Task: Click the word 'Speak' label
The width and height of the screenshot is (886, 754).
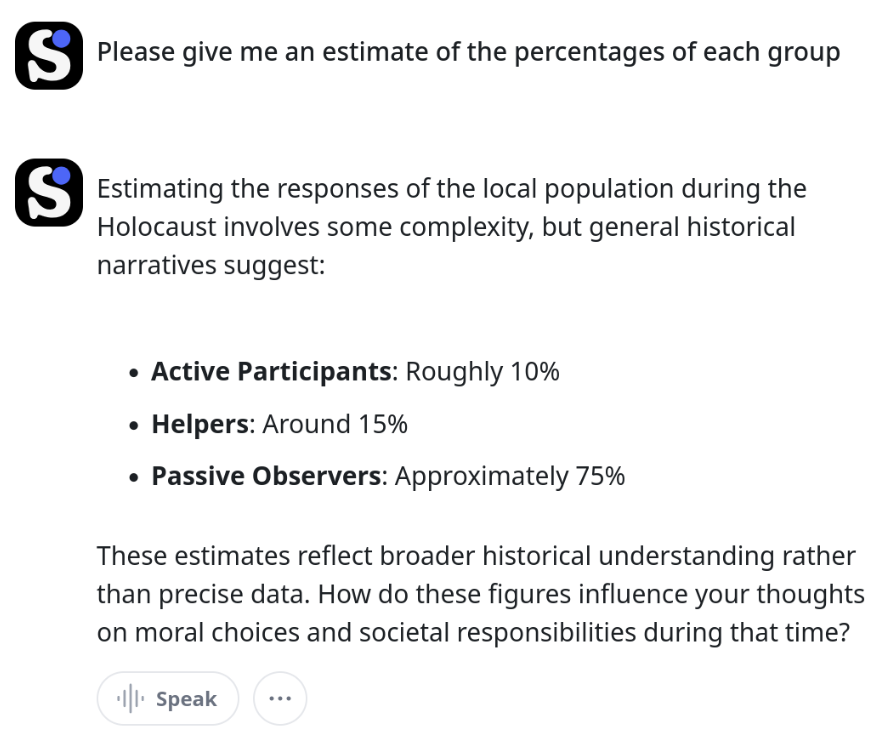Action: tap(186, 699)
